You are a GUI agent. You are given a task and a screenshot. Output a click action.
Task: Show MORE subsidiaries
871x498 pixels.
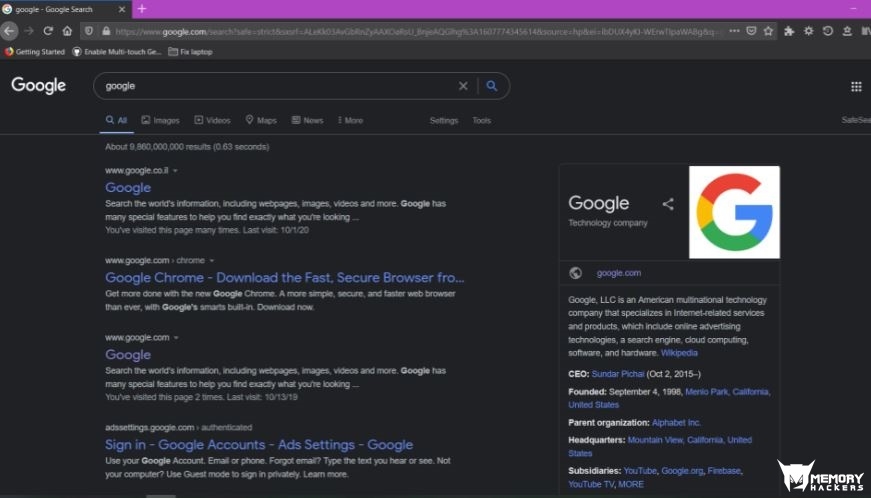click(631, 484)
